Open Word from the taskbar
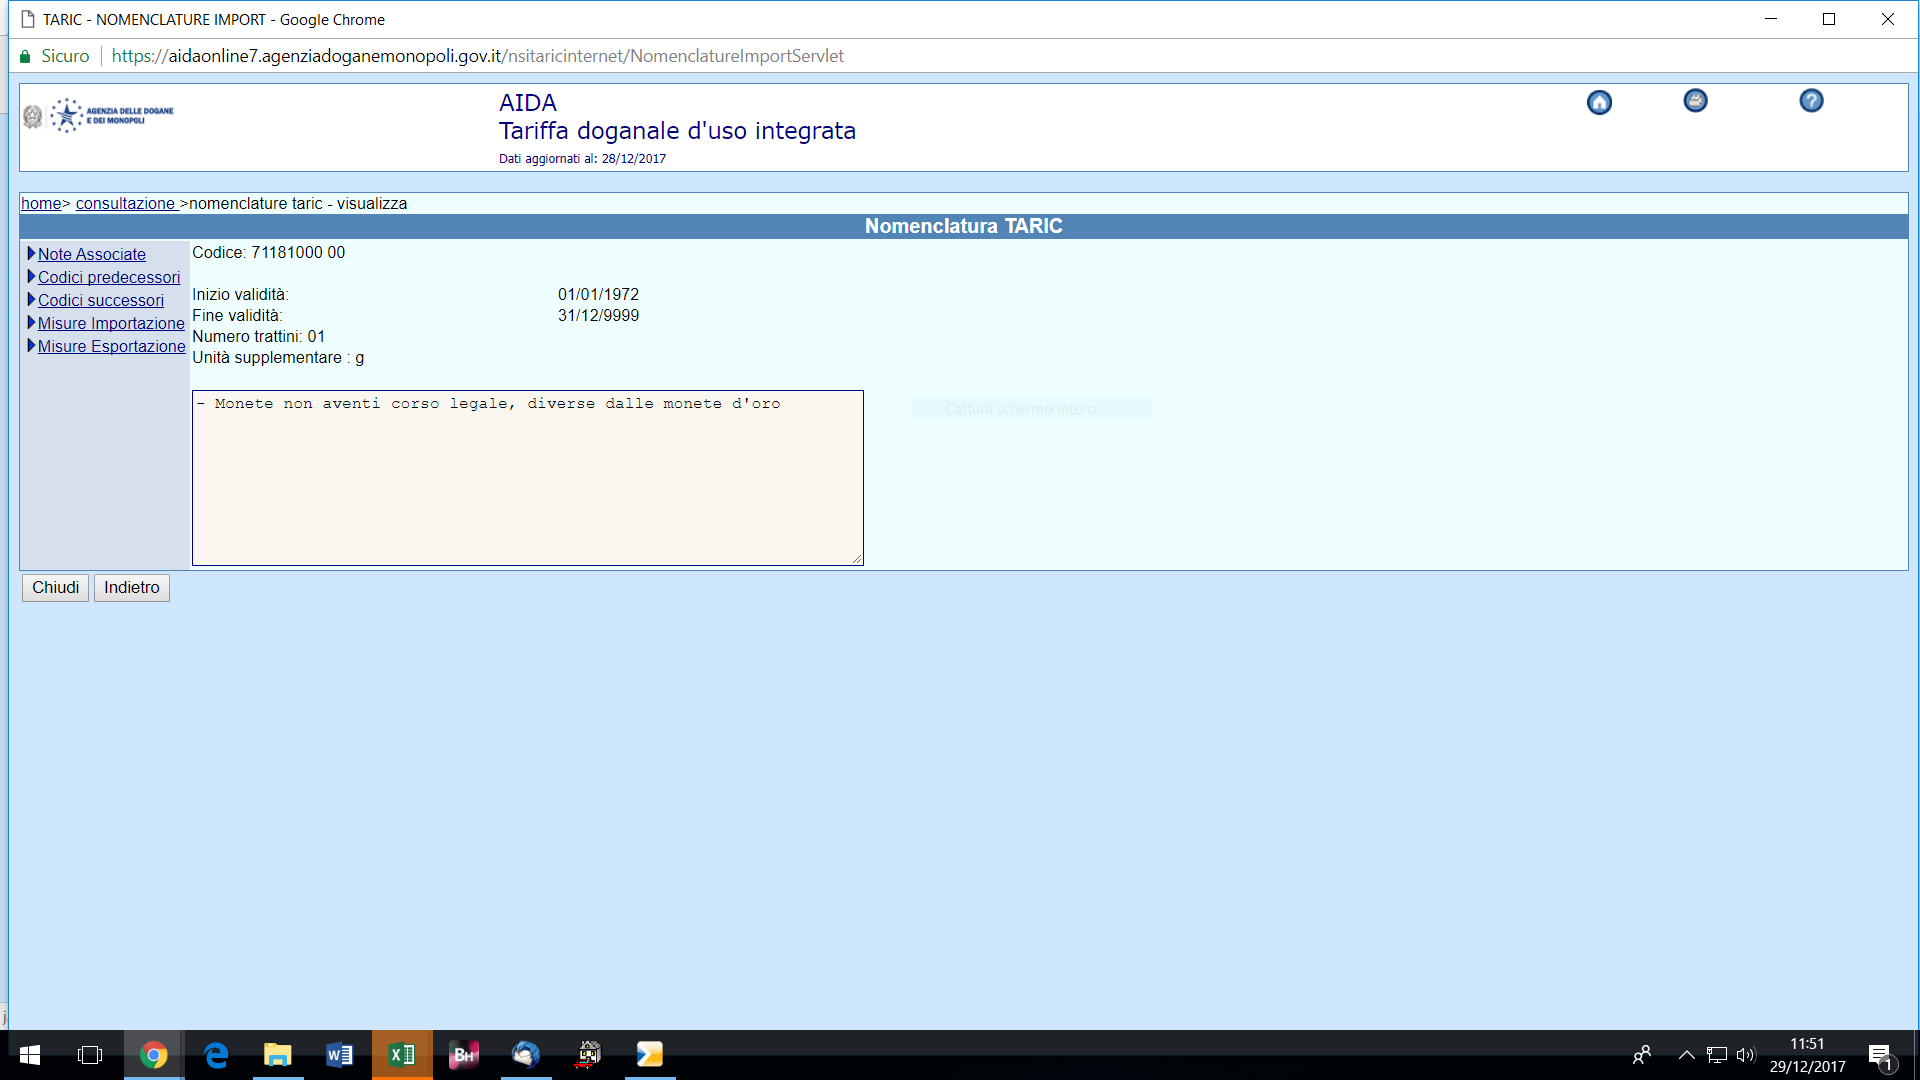The height and width of the screenshot is (1080, 1920). click(339, 1054)
